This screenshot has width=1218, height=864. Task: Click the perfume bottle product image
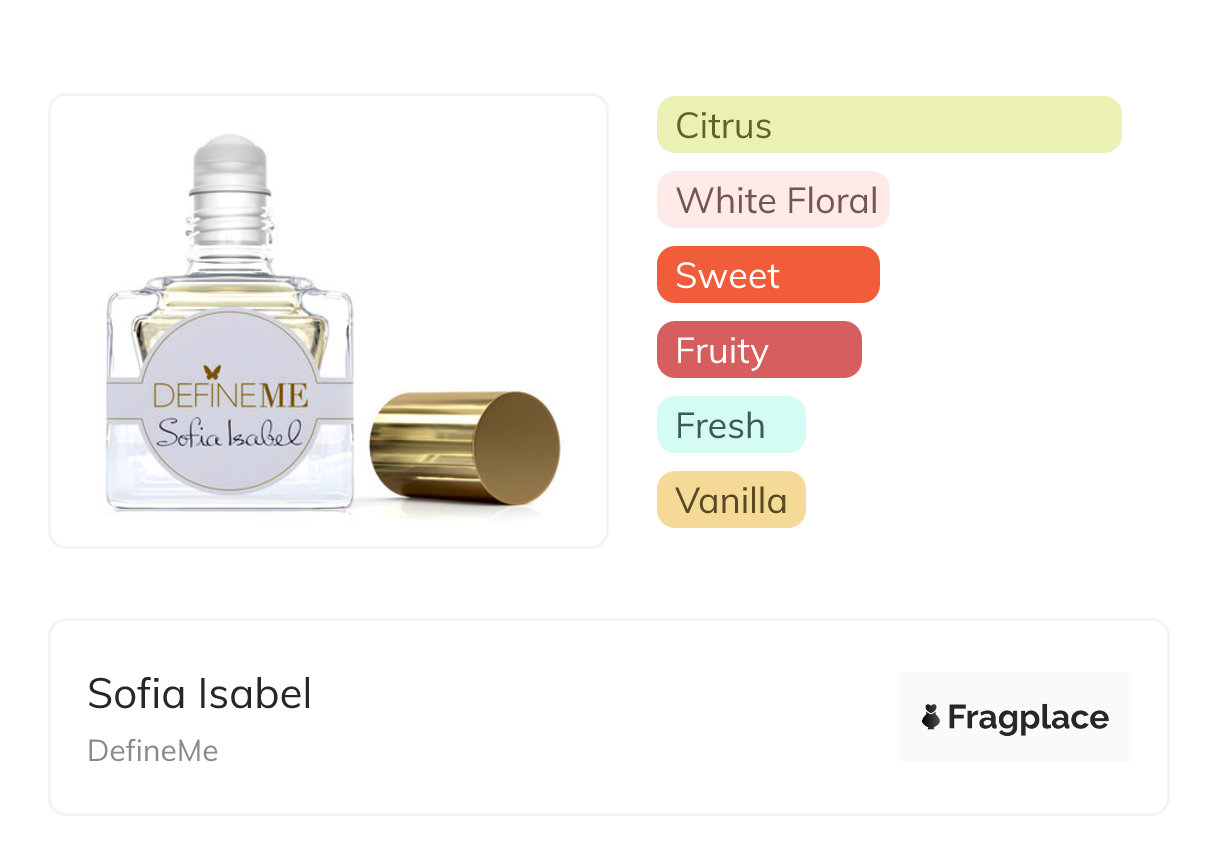coord(328,320)
